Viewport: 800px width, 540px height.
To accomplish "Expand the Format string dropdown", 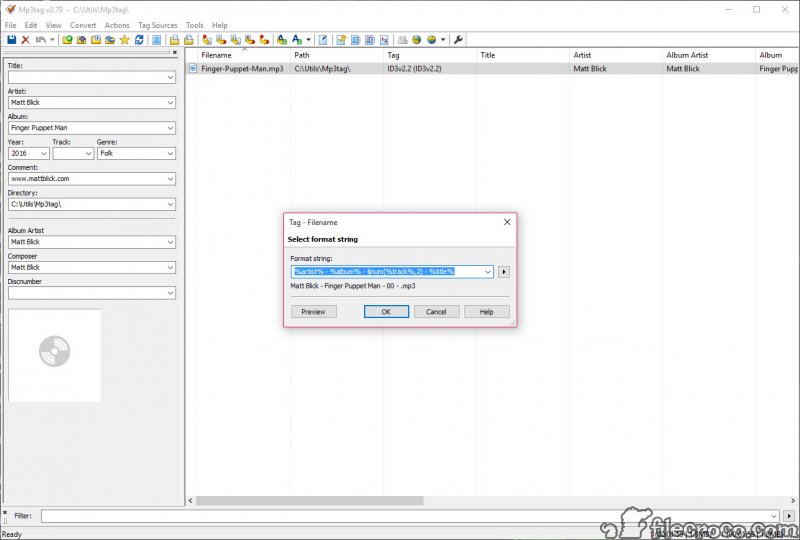I will click(x=487, y=271).
